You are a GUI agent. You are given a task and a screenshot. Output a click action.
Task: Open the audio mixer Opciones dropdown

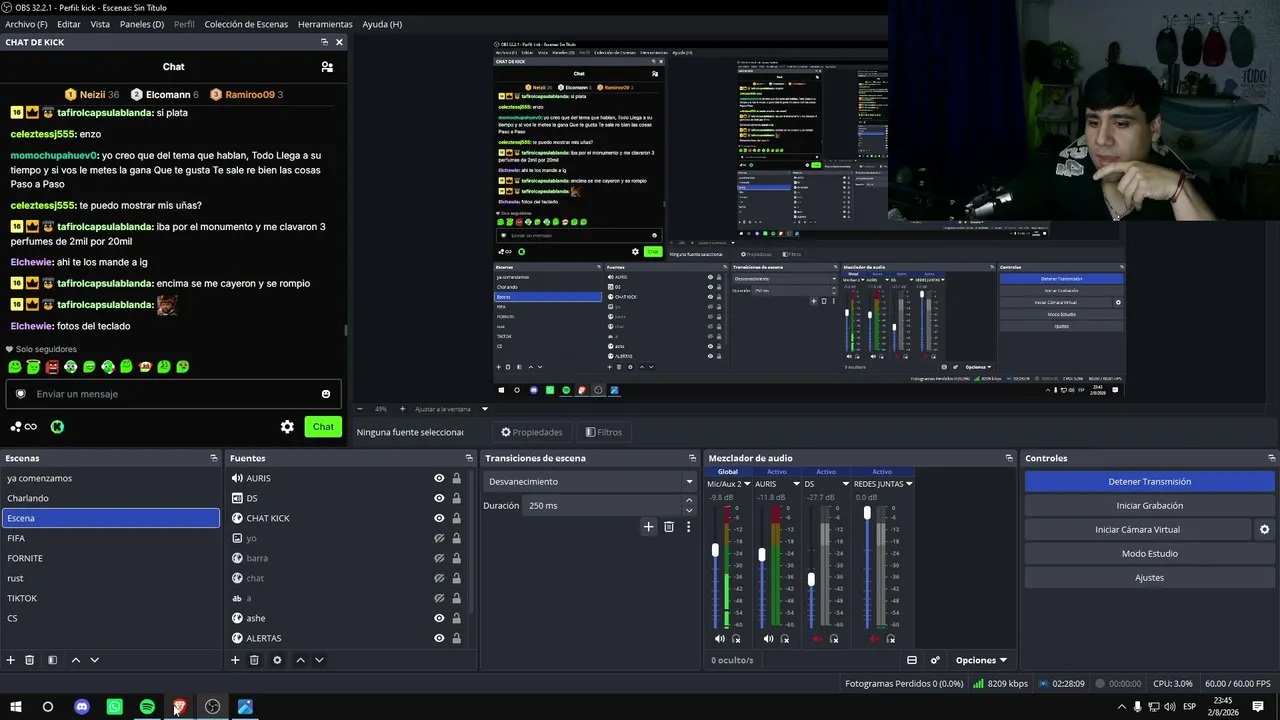pos(981,660)
